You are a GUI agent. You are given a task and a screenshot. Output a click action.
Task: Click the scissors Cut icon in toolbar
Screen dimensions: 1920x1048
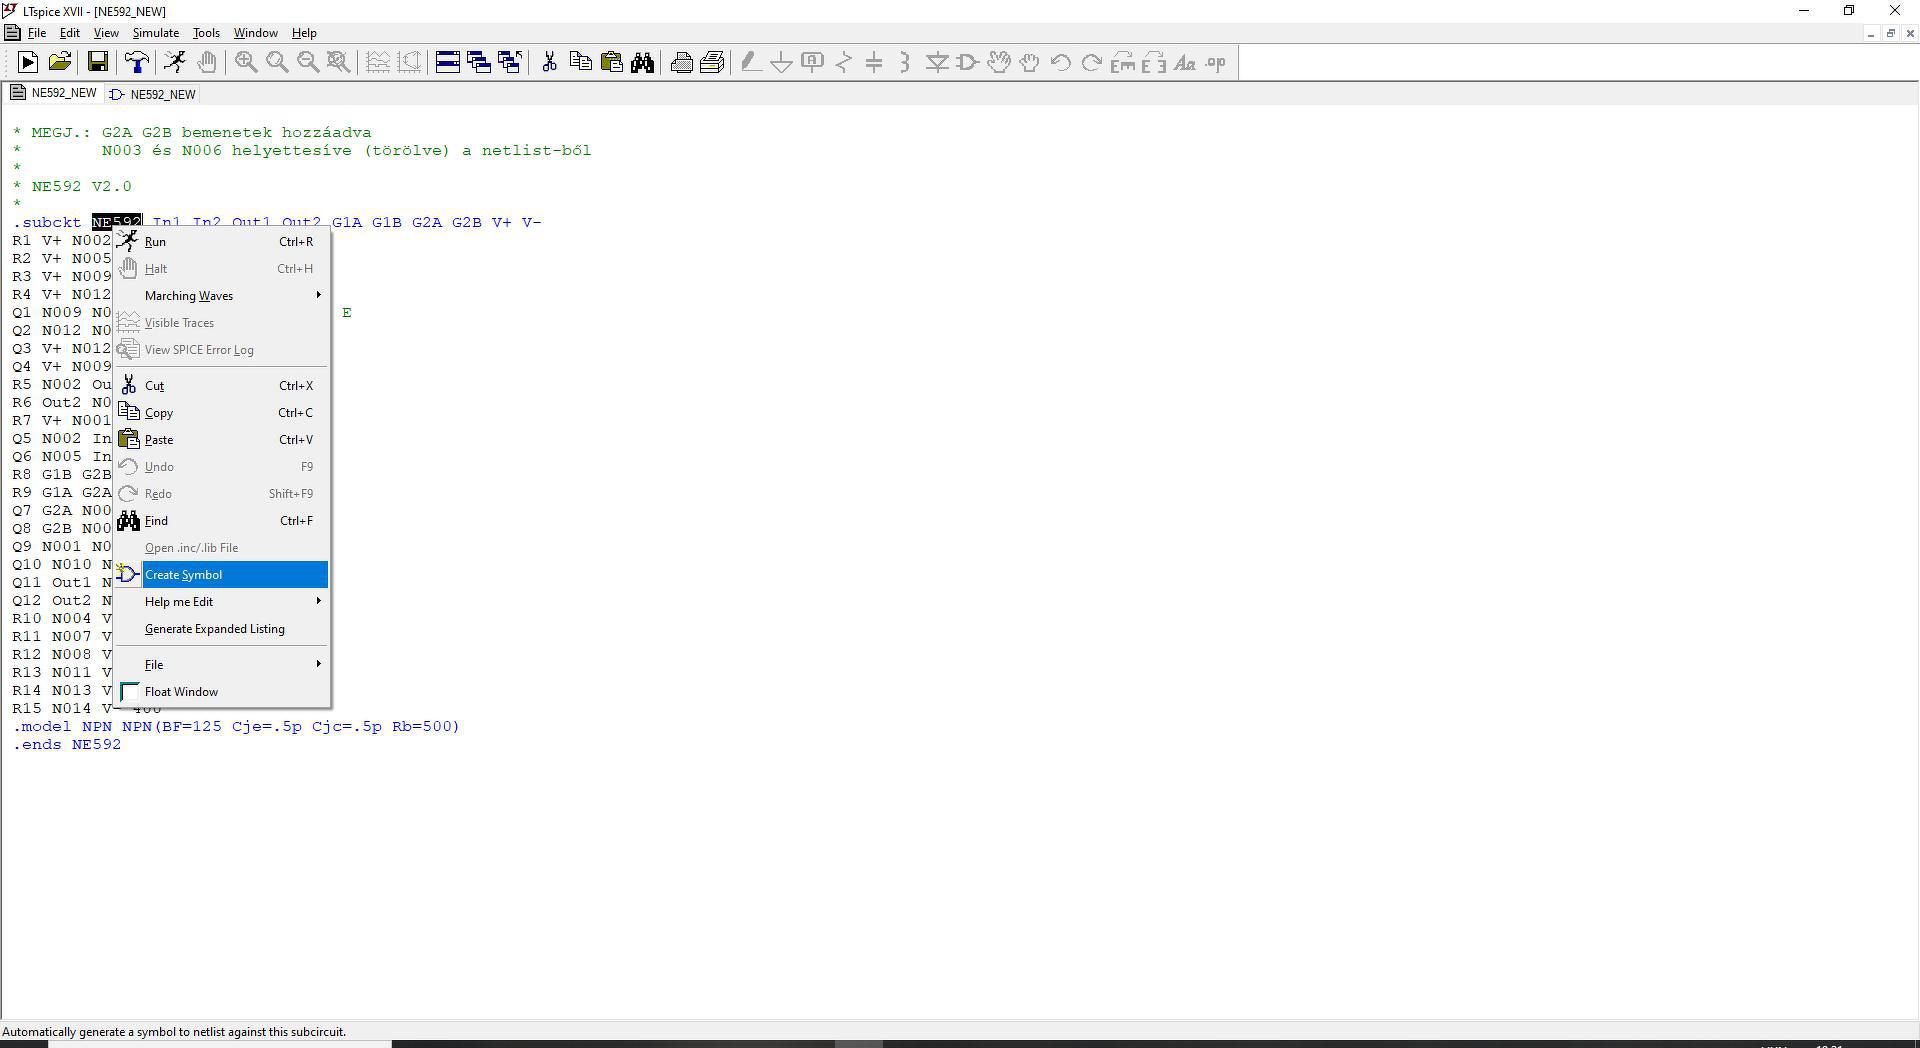549,63
